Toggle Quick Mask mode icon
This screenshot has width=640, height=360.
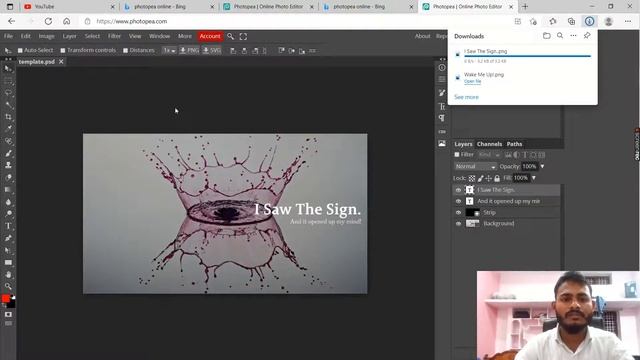tap(8, 315)
